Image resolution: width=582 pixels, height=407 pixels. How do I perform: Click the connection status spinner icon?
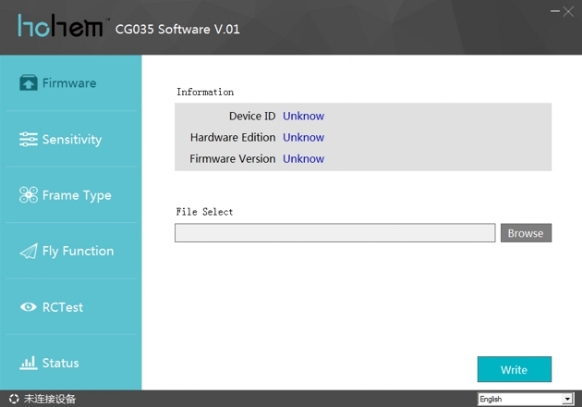tap(14, 399)
